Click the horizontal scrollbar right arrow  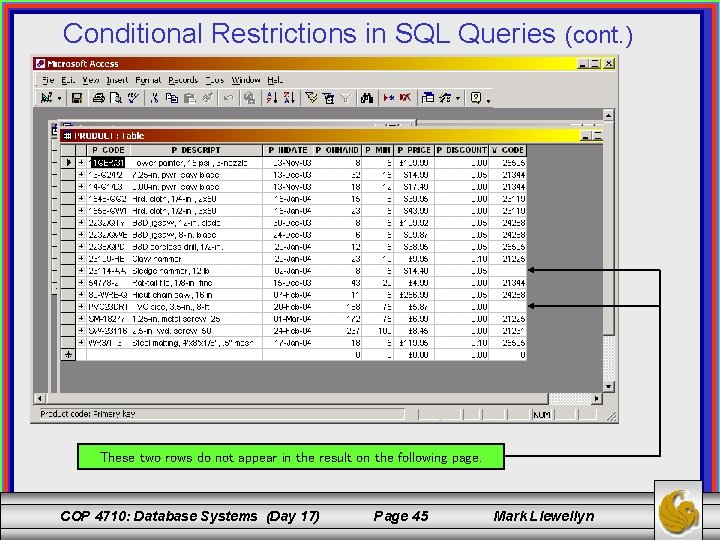(596, 399)
